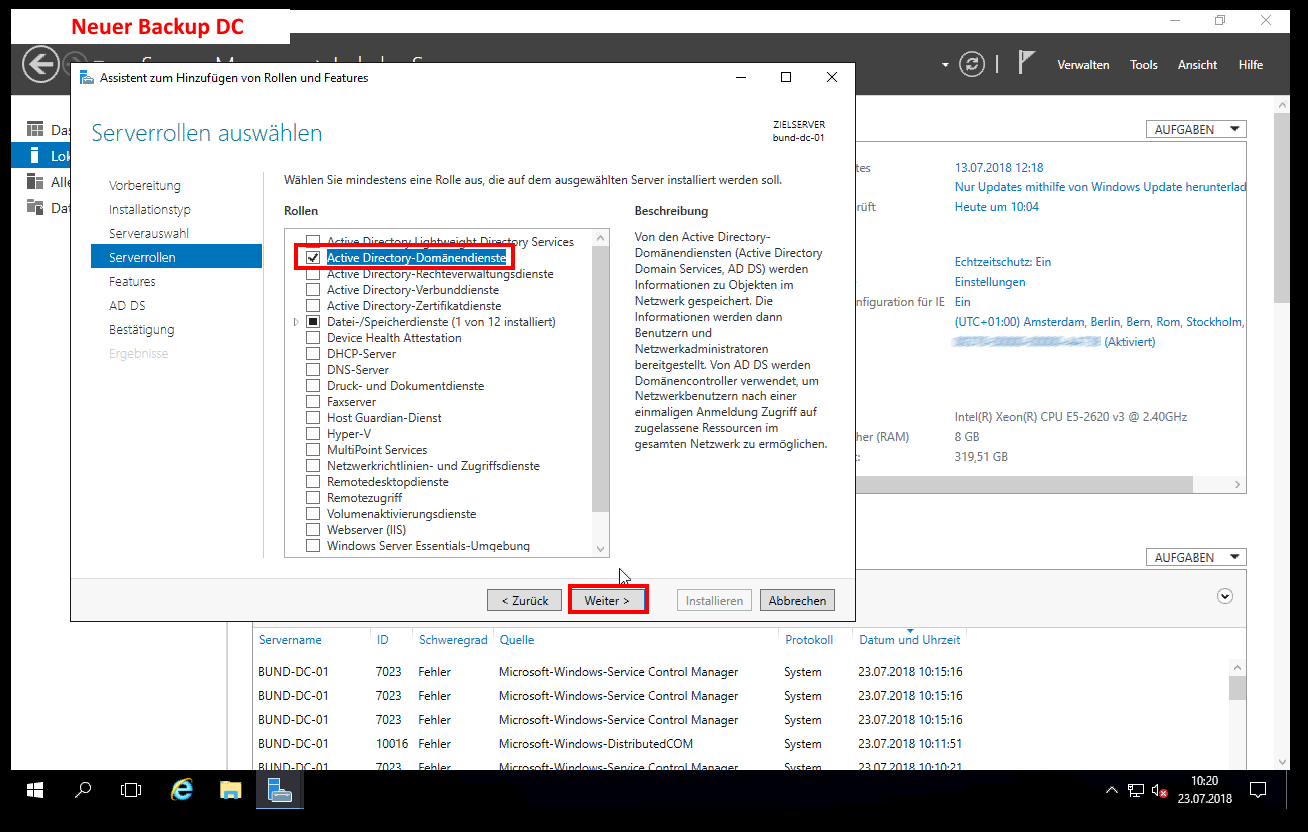1308x832 pixels.
Task: Open the Tools menu
Action: (1143, 65)
